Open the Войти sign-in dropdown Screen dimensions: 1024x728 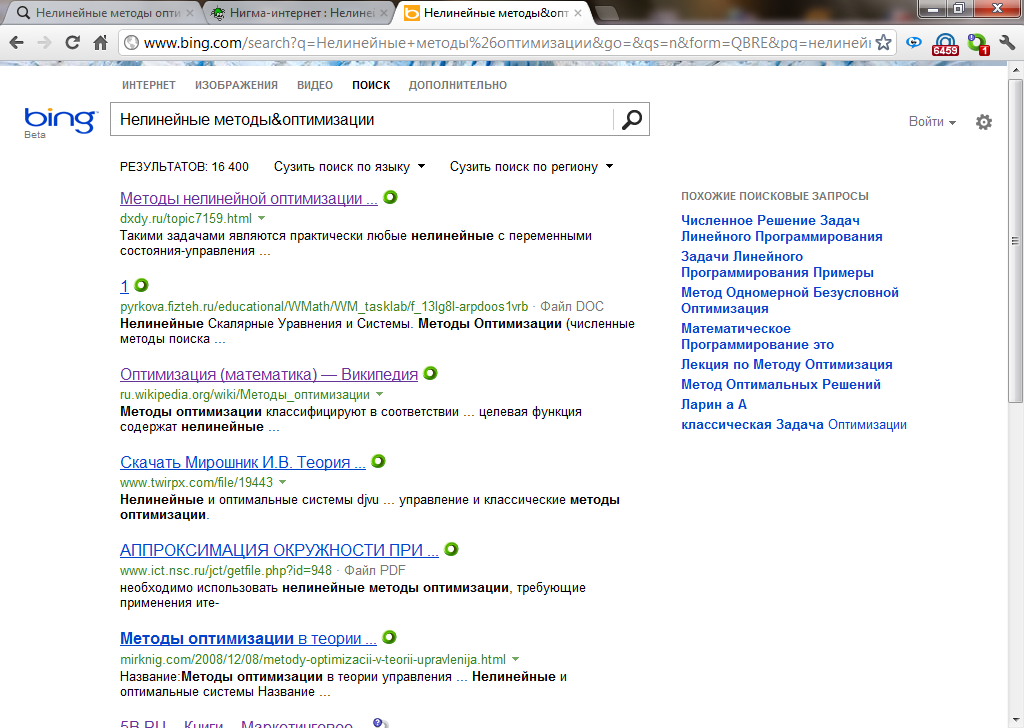pyautogui.click(x=932, y=122)
